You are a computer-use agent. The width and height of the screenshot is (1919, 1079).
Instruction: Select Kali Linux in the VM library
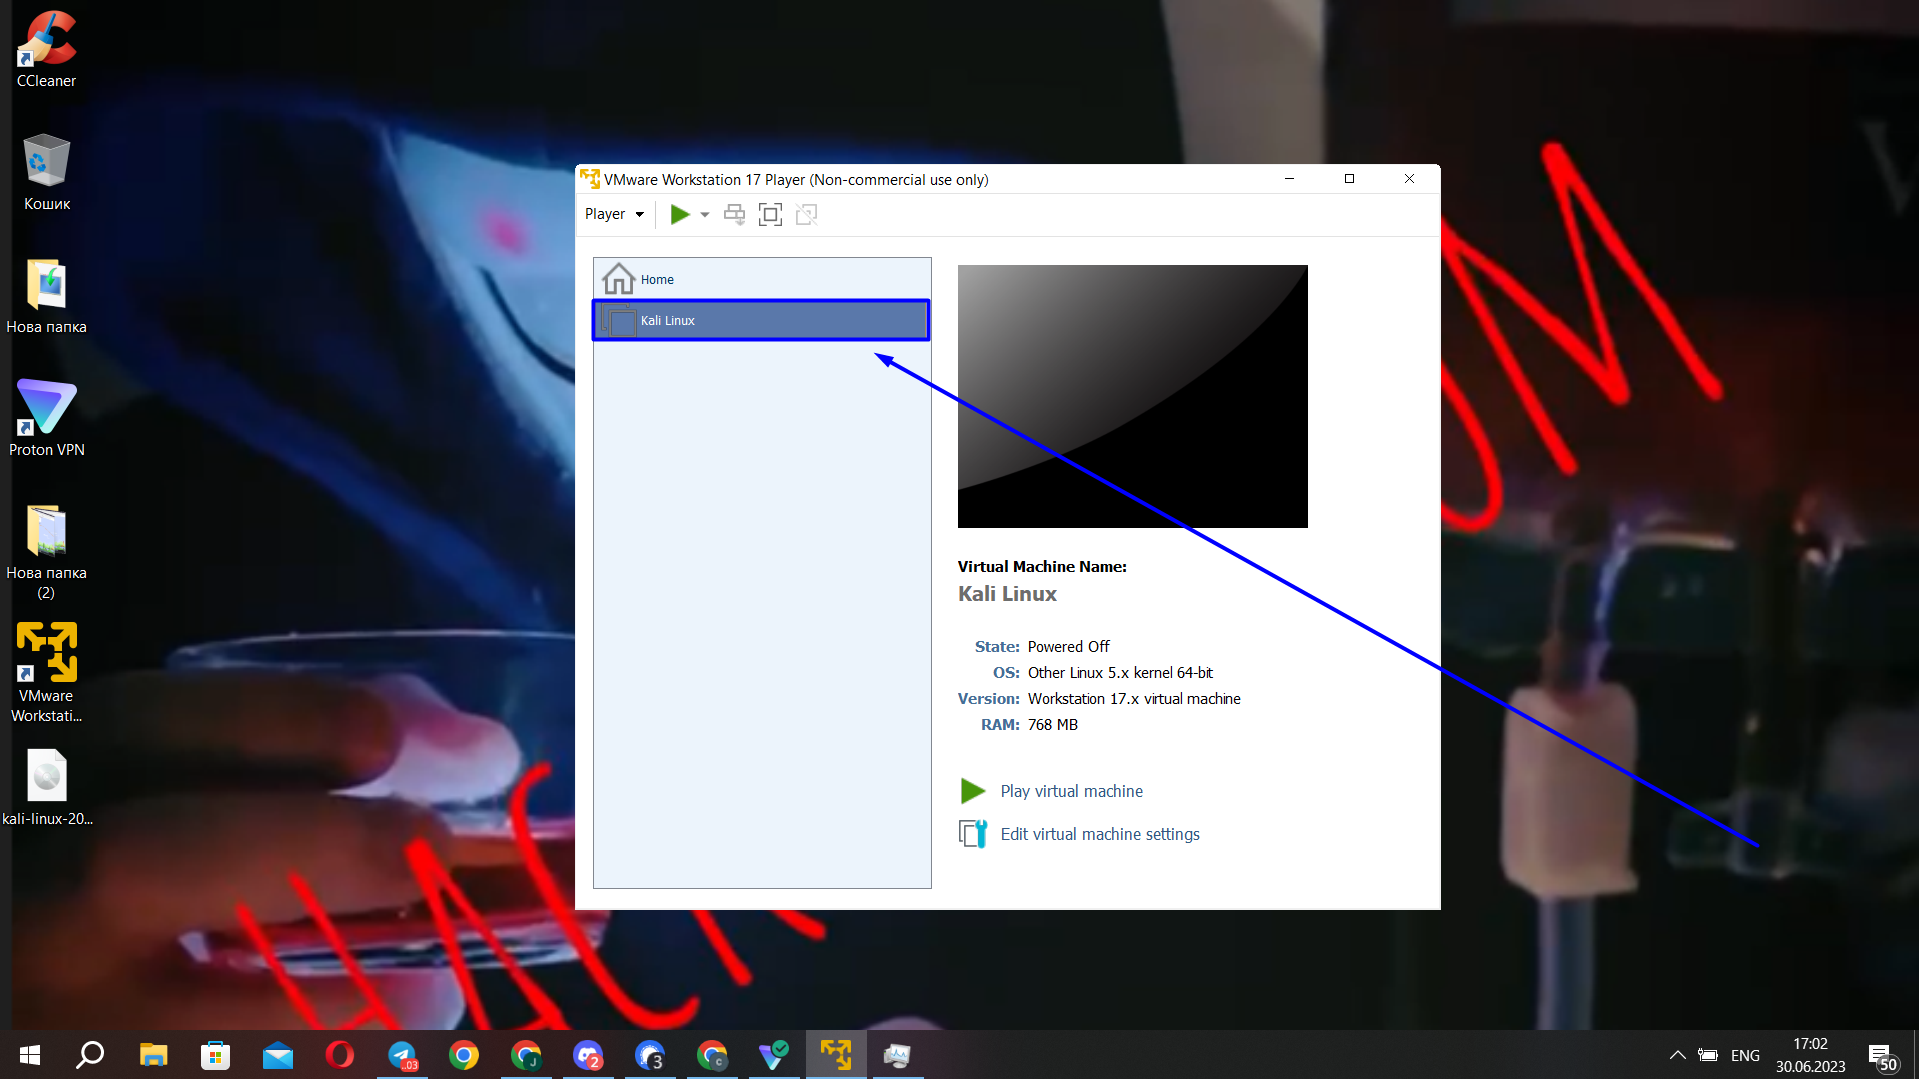(762, 320)
